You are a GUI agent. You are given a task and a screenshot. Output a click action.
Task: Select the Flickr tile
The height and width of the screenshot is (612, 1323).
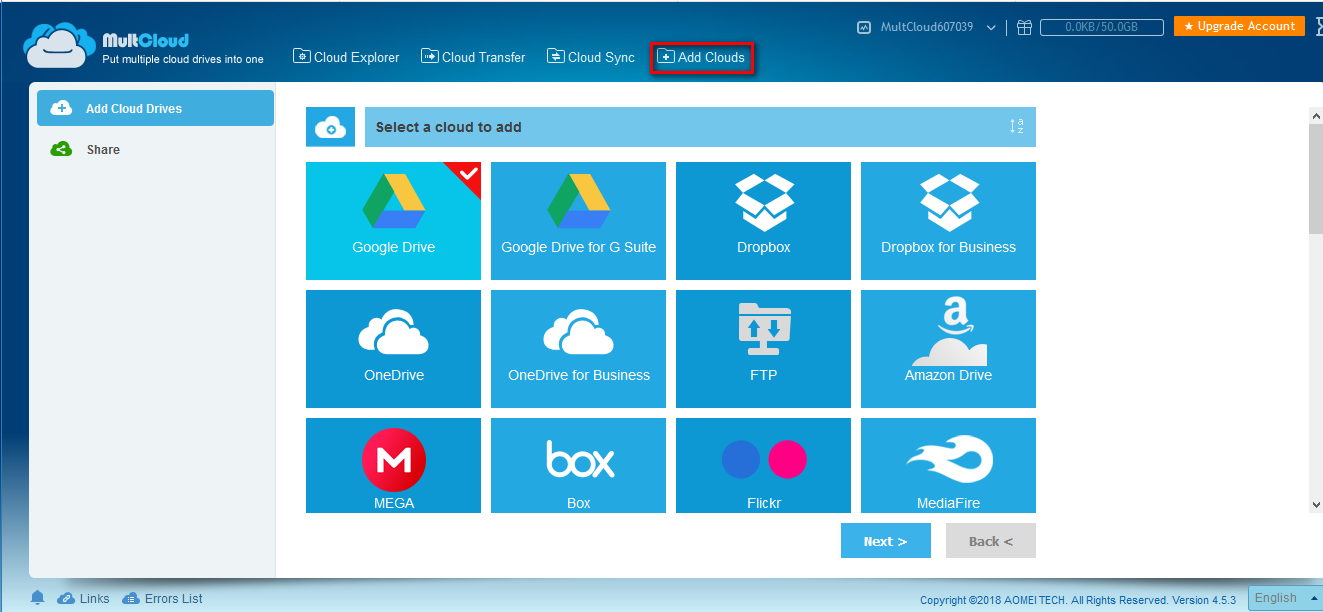click(763, 465)
